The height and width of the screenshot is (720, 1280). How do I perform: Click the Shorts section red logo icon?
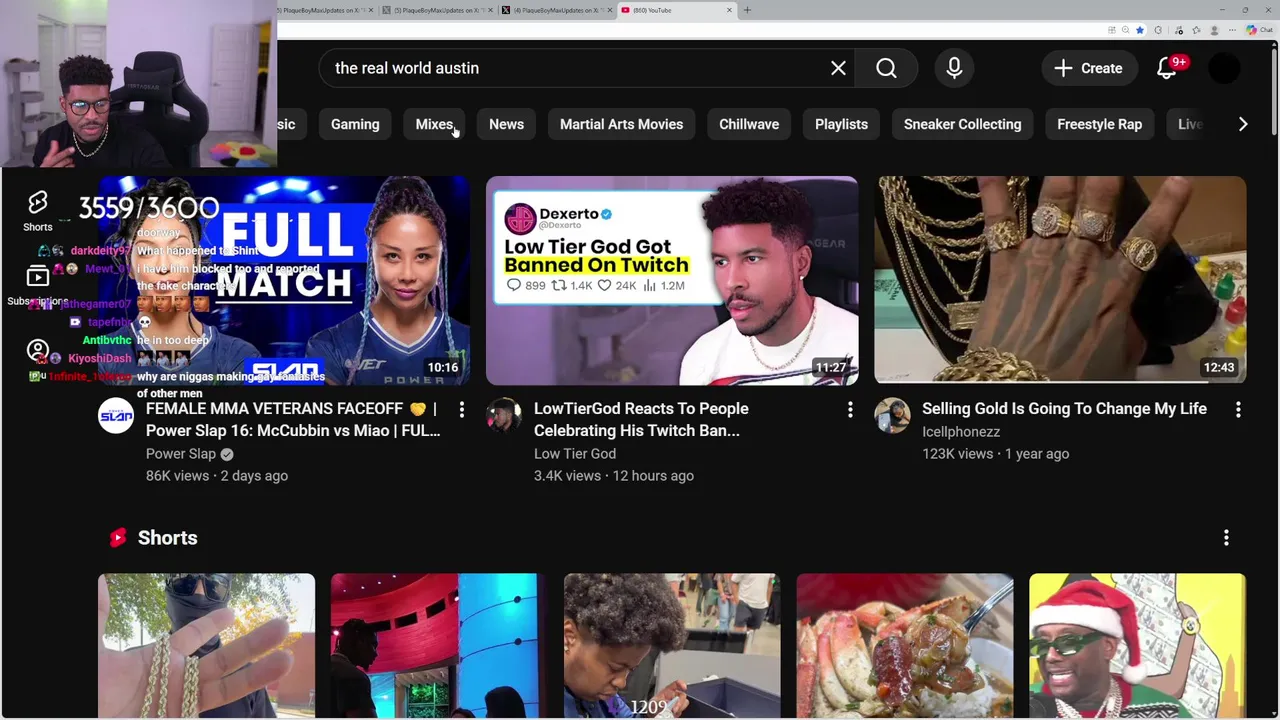(x=118, y=538)
